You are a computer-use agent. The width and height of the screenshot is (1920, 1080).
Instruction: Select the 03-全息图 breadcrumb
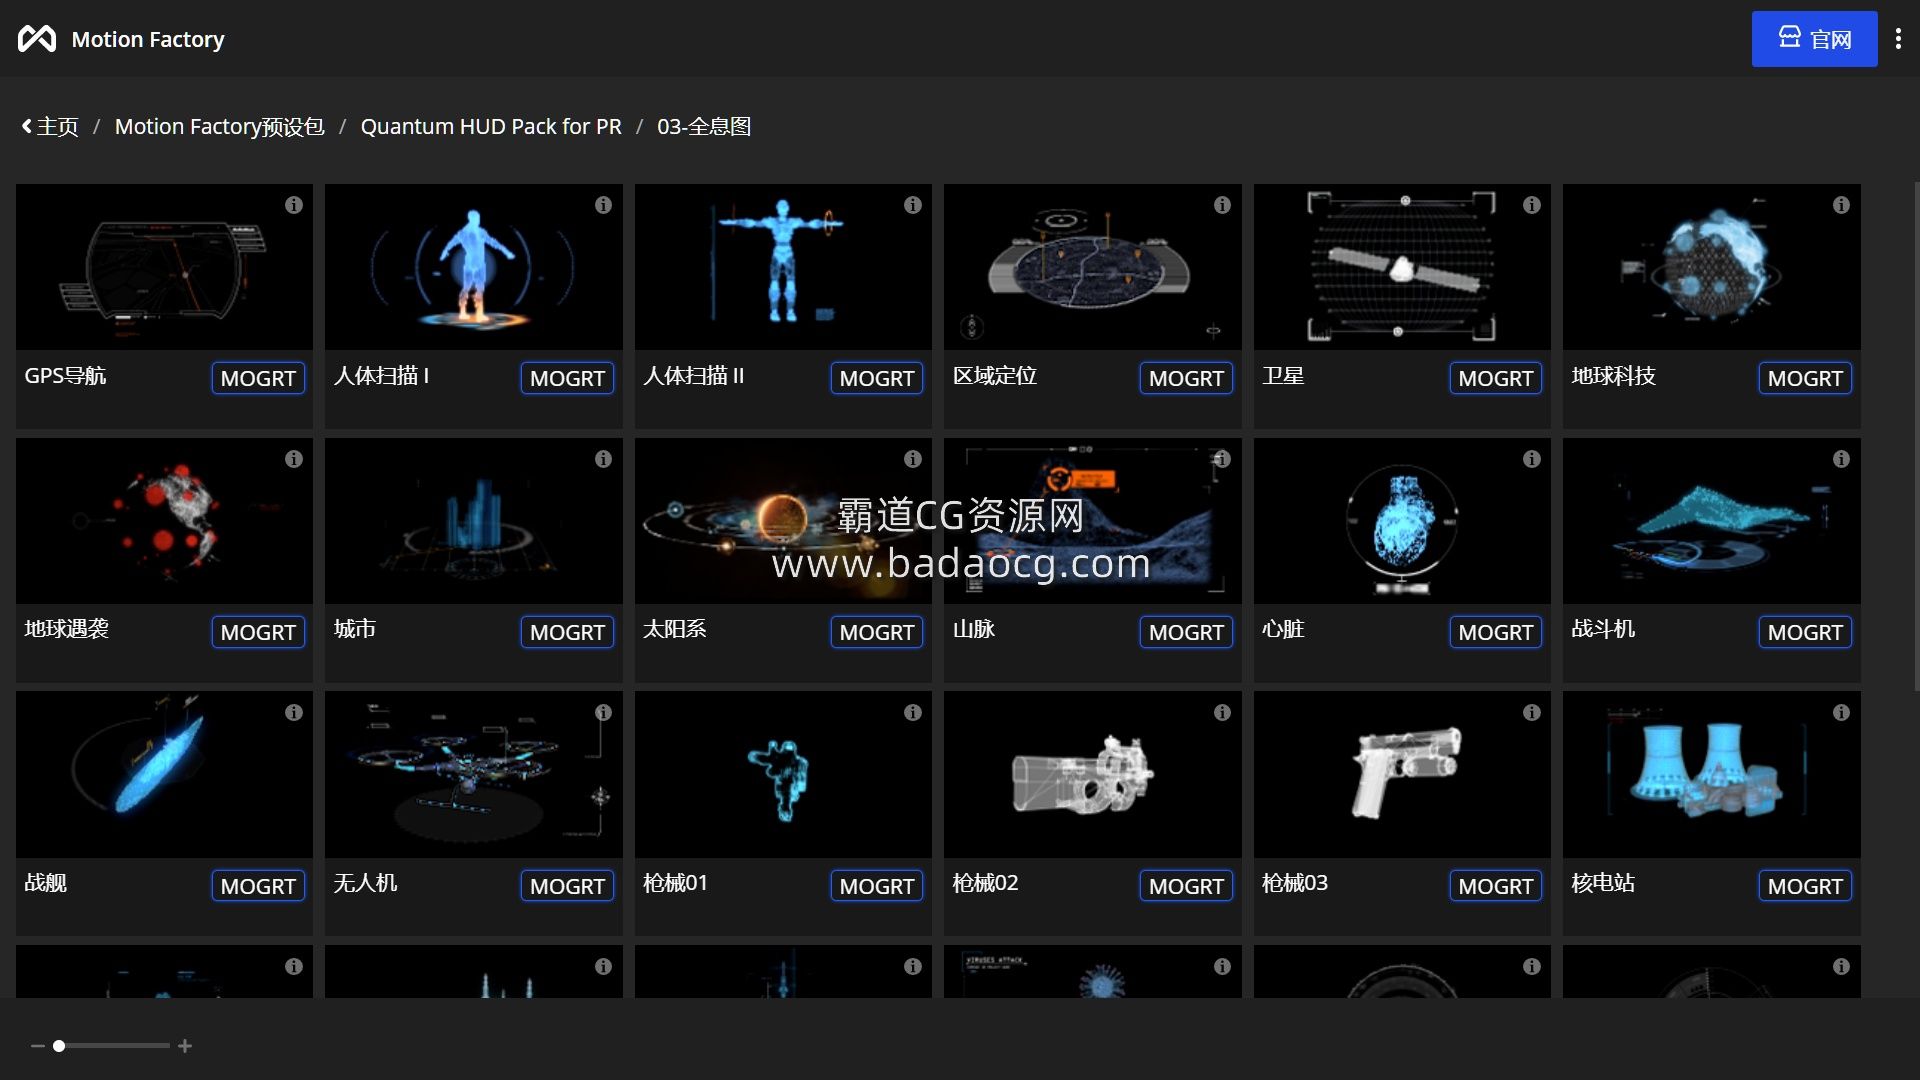[704, 127]
